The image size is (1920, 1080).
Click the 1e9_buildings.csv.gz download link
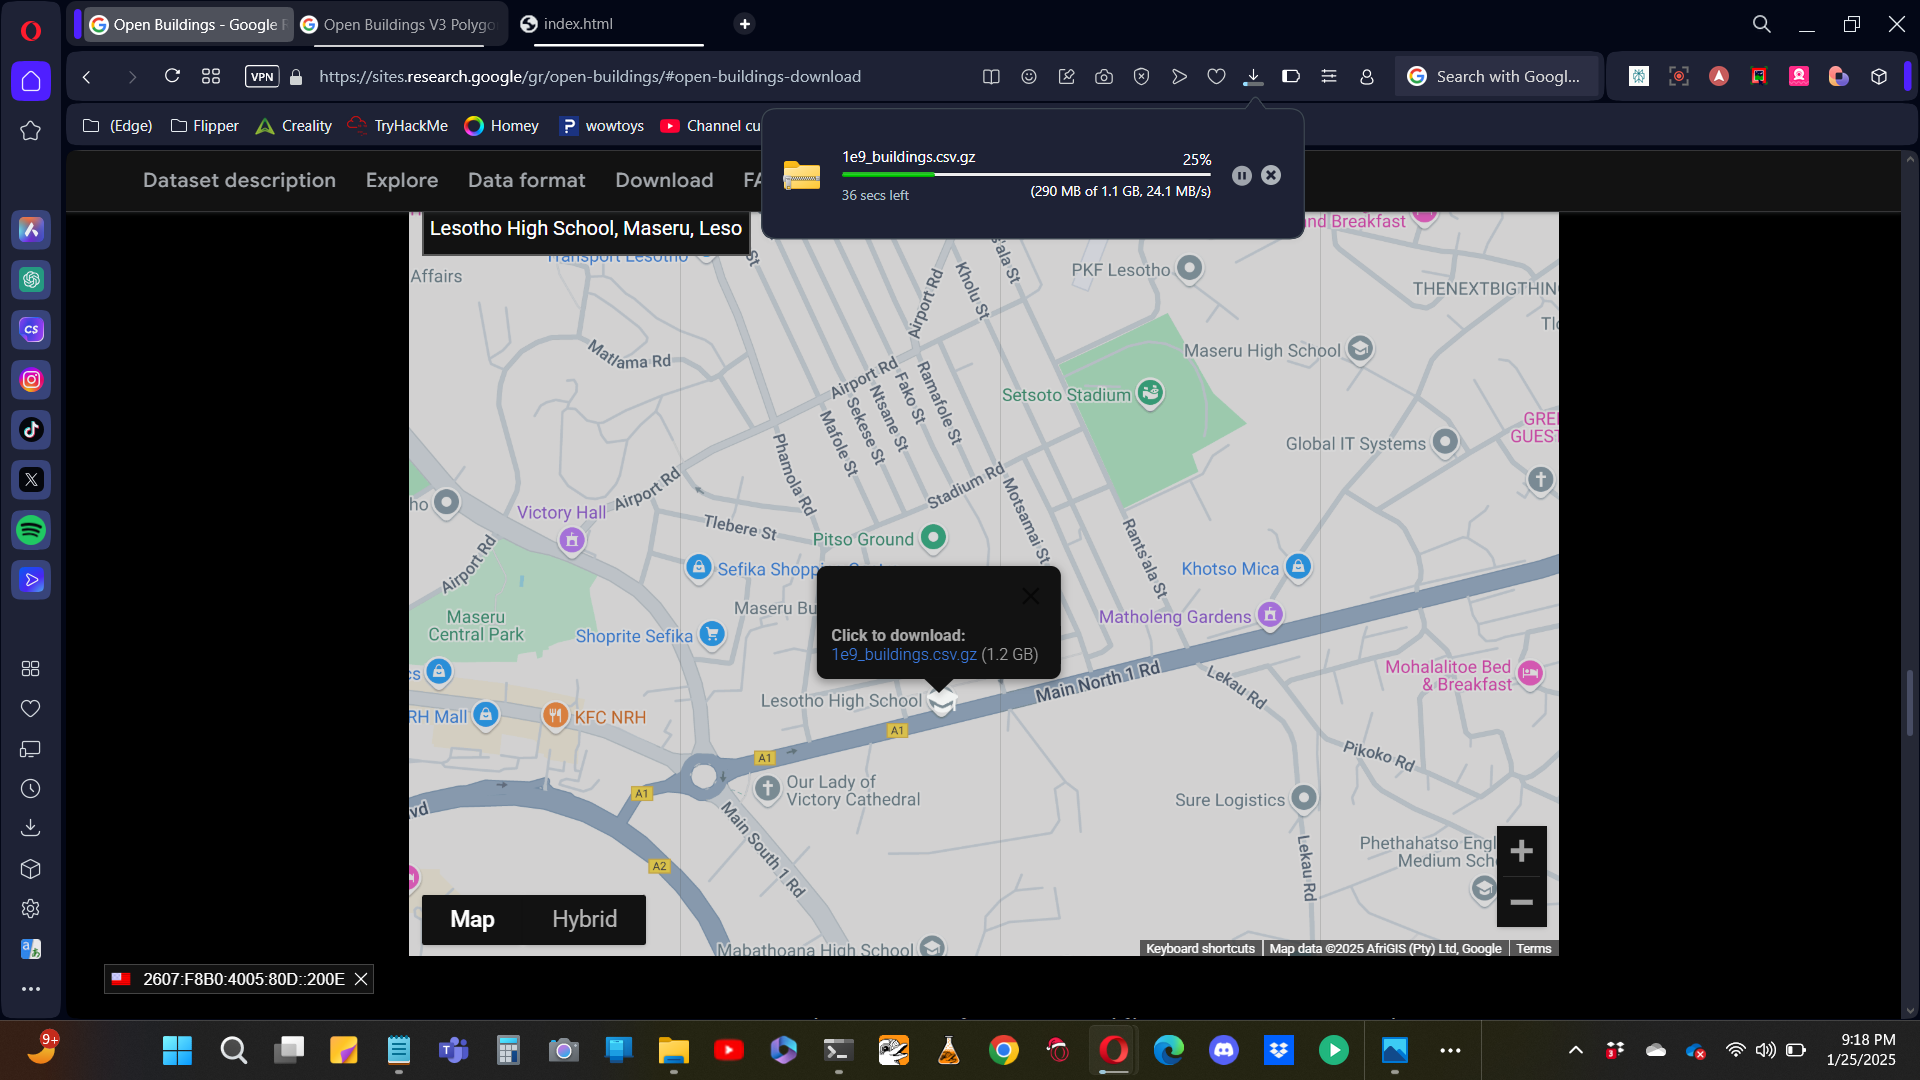pyautogui.click(x=904, y=654)
